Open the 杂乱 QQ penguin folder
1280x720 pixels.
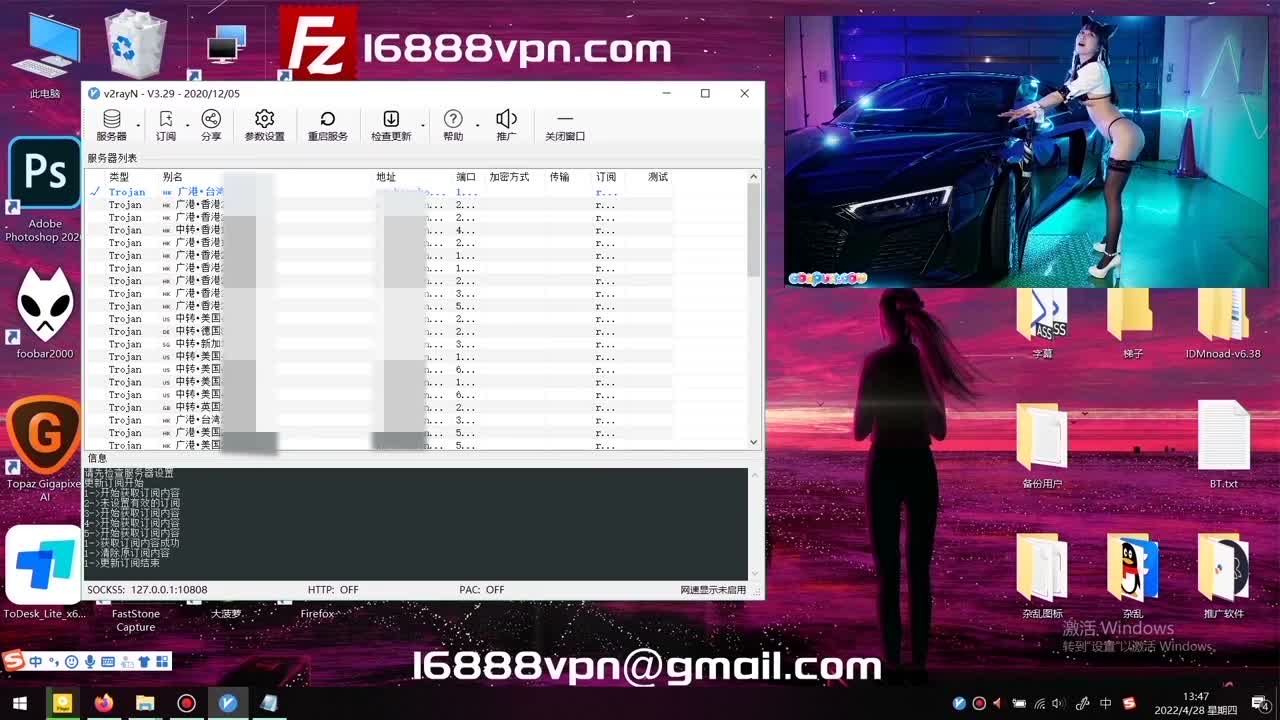tap(1132, 575)
